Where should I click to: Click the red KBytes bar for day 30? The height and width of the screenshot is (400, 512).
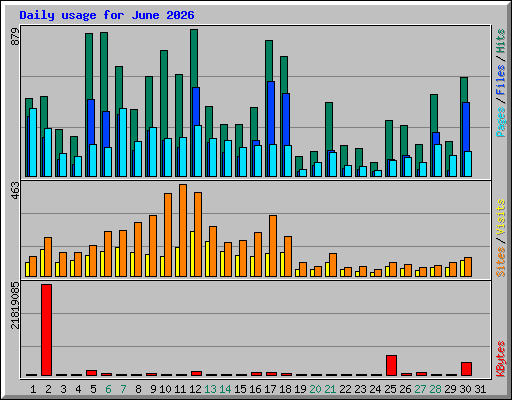[x=466, y=369]
